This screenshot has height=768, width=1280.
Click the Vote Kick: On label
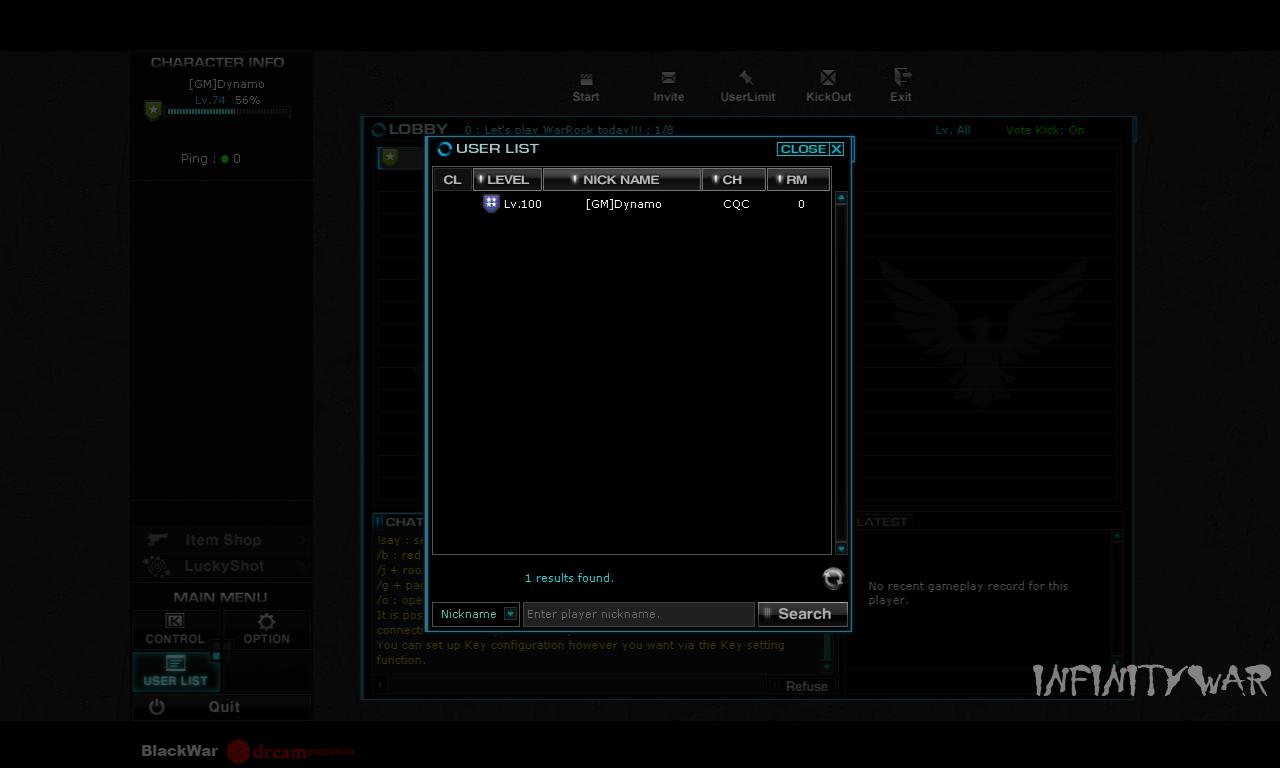[1045, 130]
